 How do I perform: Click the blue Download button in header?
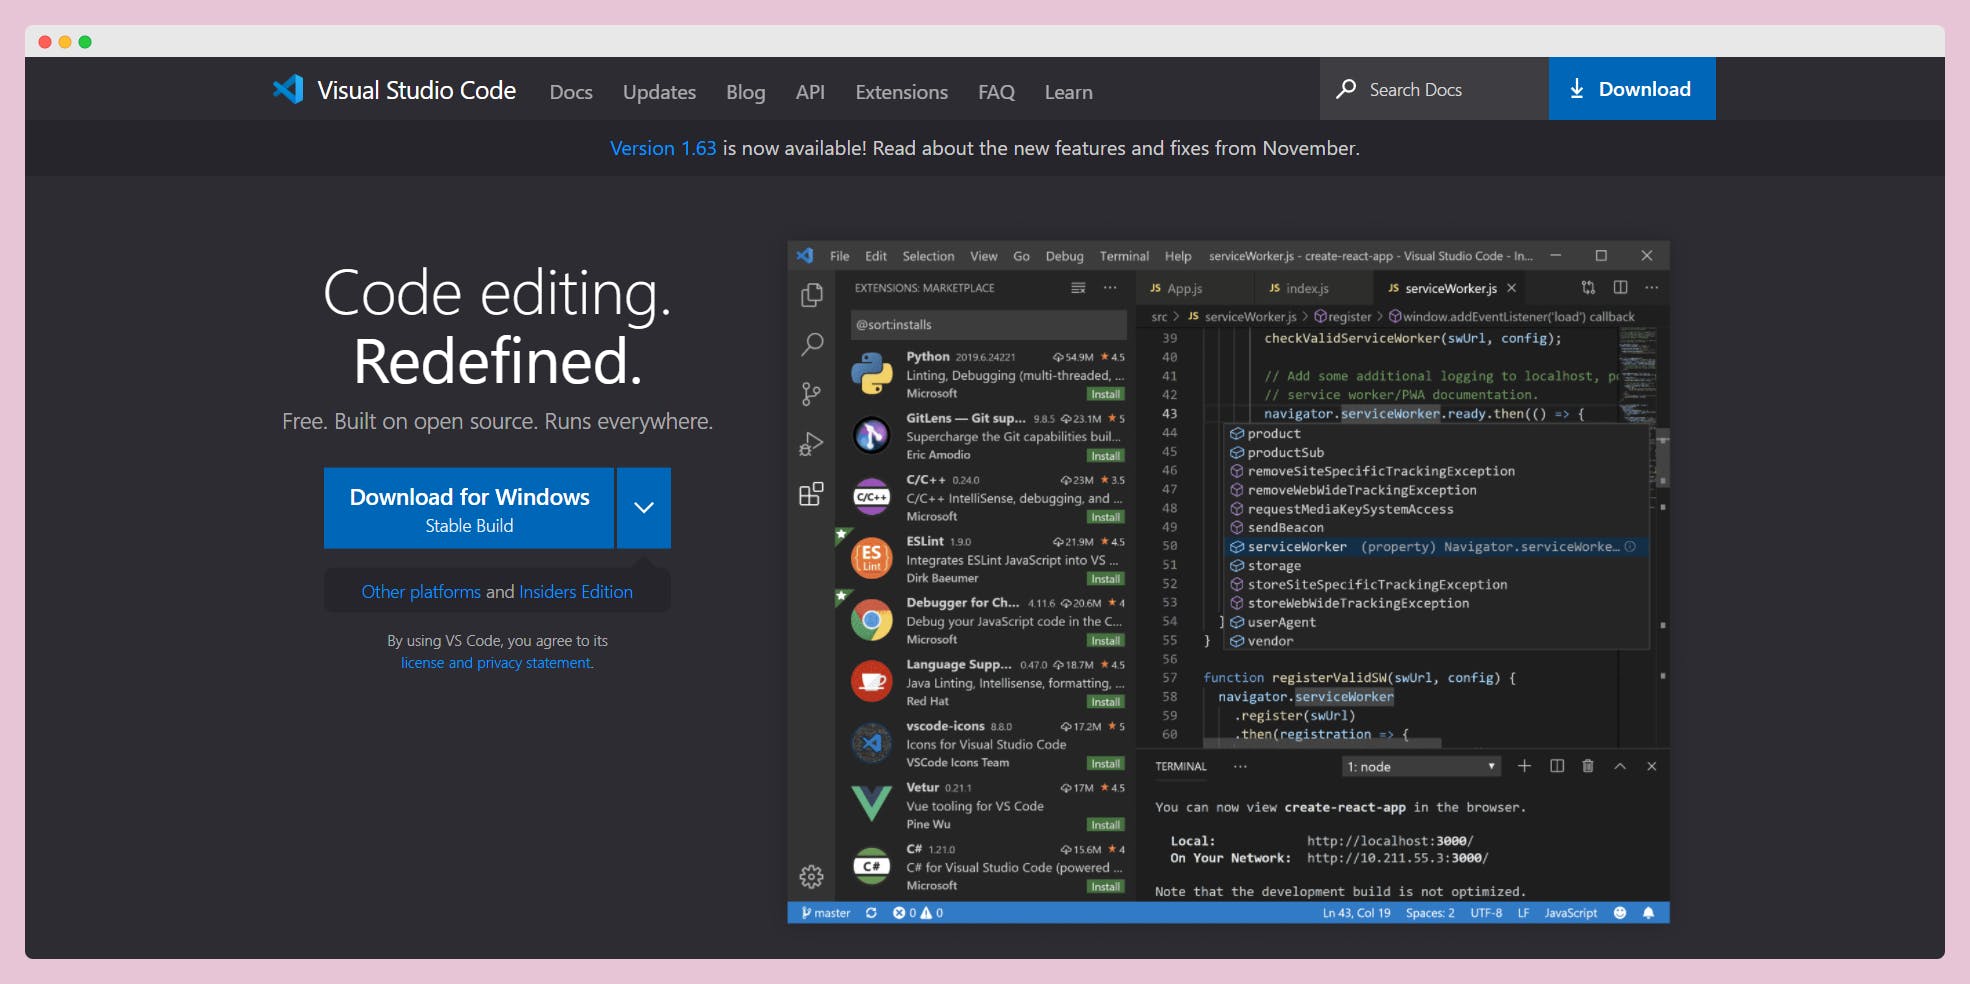[1632, 89]
